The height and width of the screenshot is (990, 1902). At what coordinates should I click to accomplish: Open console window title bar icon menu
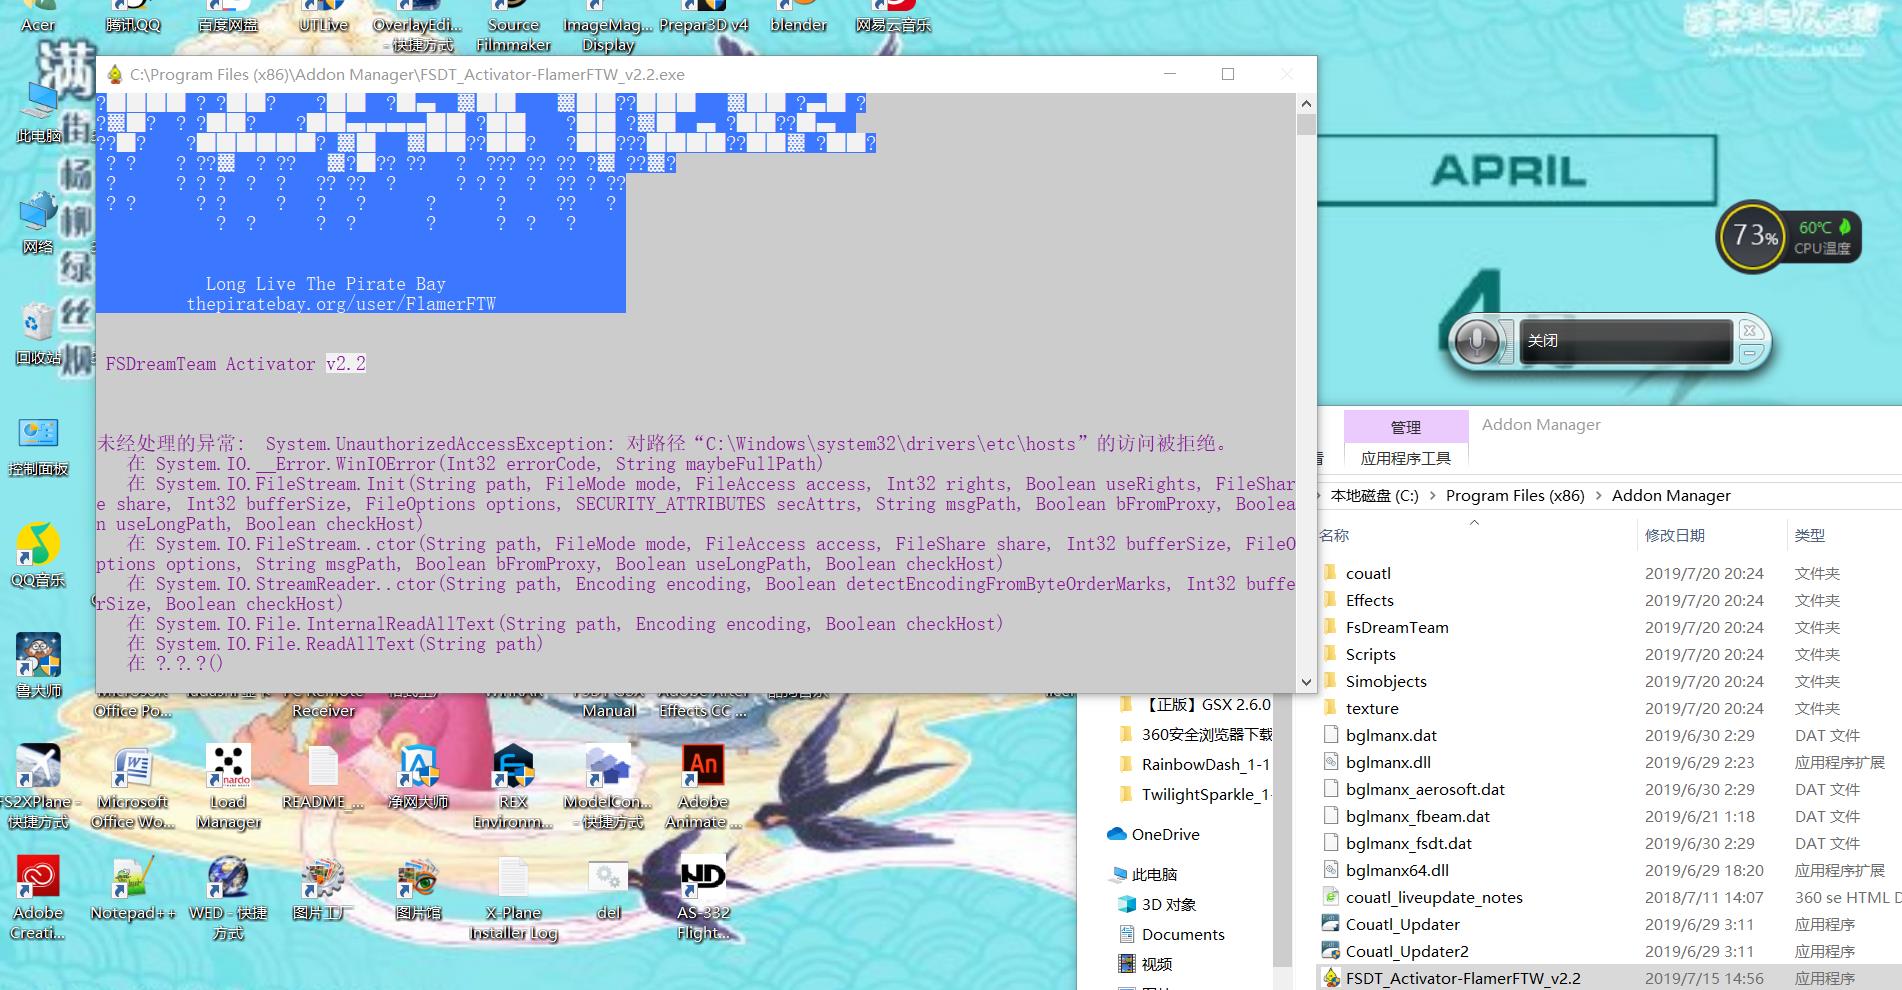tap(114, 74)
